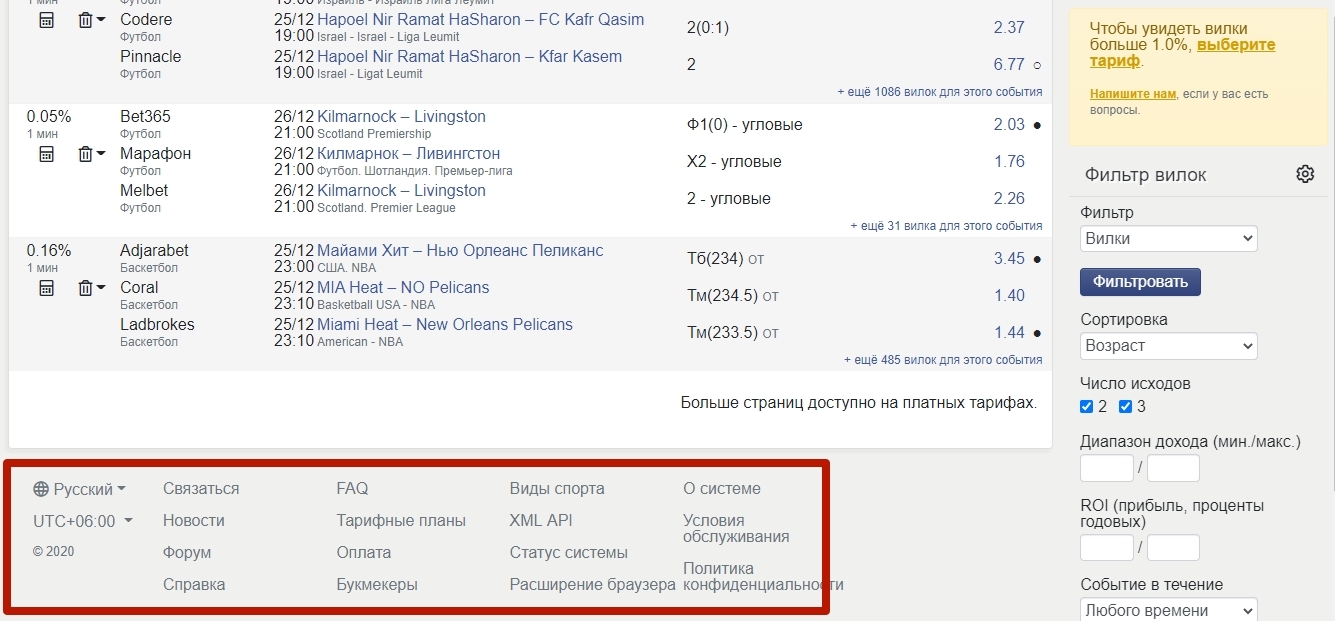Click black dot marker beside odds 3.45
The height and width of the screenshot is (621, 1335).
point(1037,259)
